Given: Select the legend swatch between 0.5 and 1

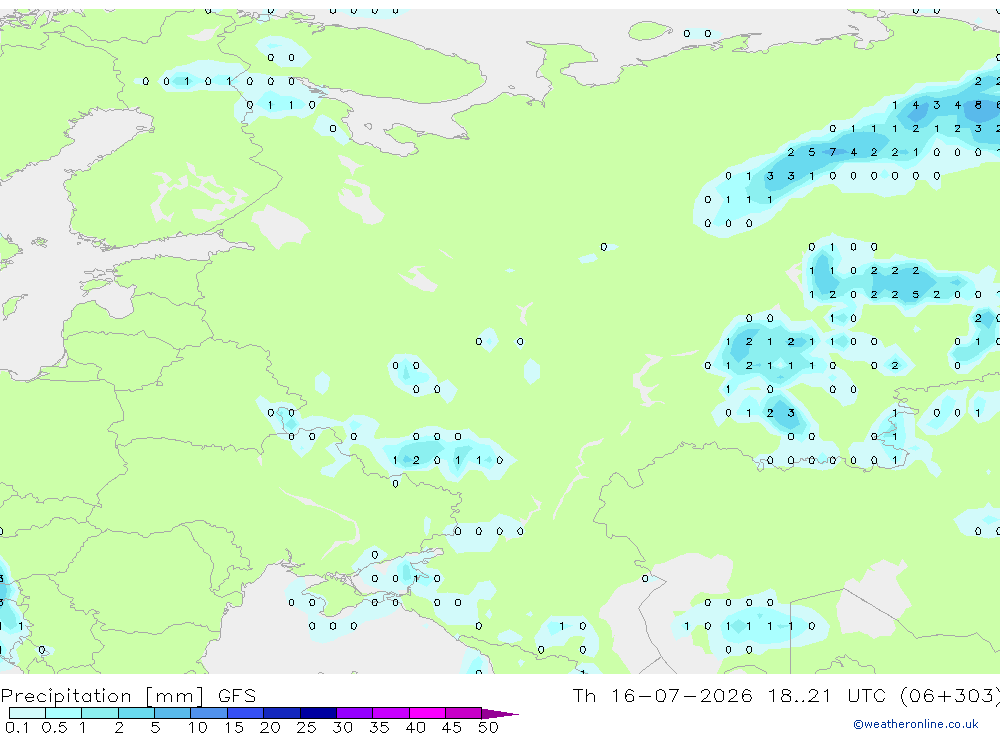Looking at the screenshot, I should pyautogui.click(x=64, y=713).
